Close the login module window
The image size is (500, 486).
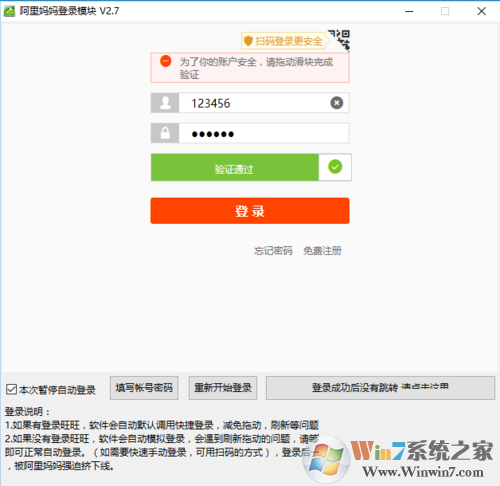pos(481,11)
